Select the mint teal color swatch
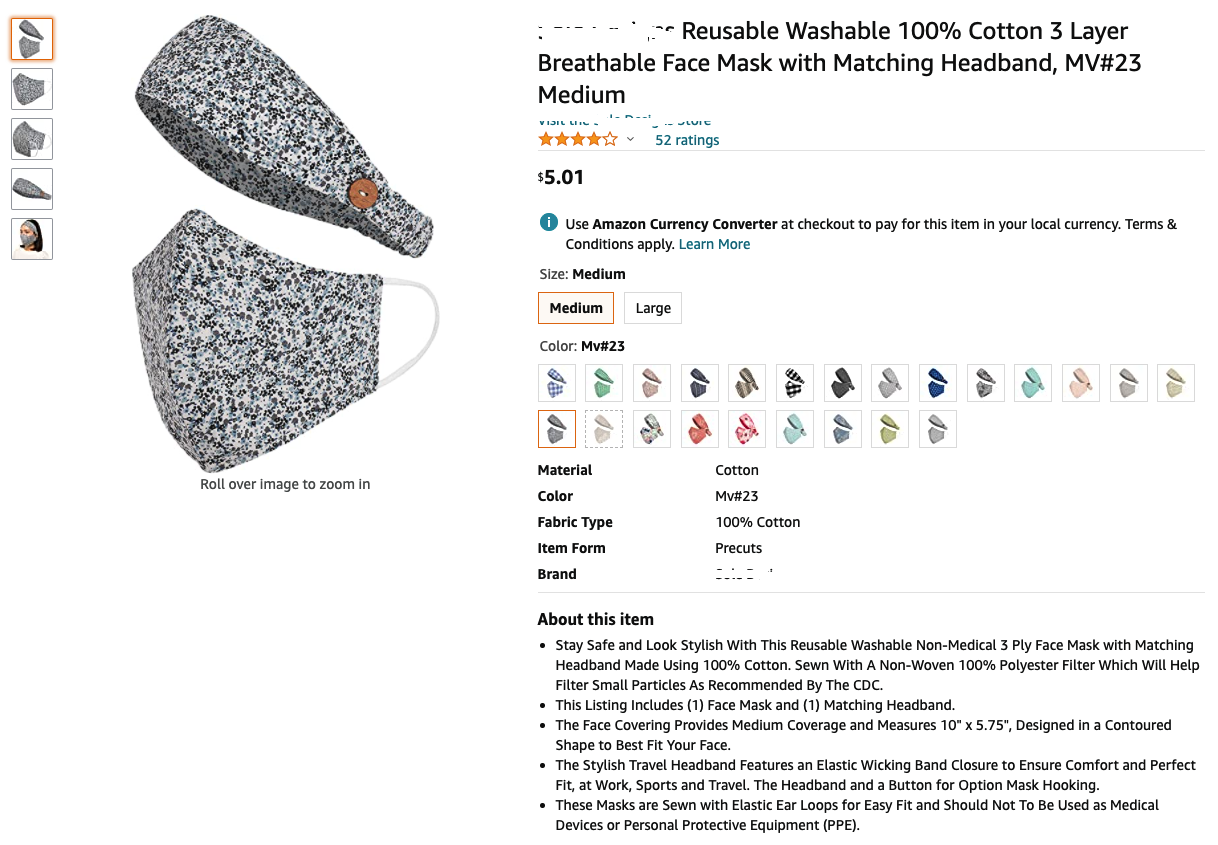The height and width of the screenshot is (845, 1218). tap(1033, 383)
